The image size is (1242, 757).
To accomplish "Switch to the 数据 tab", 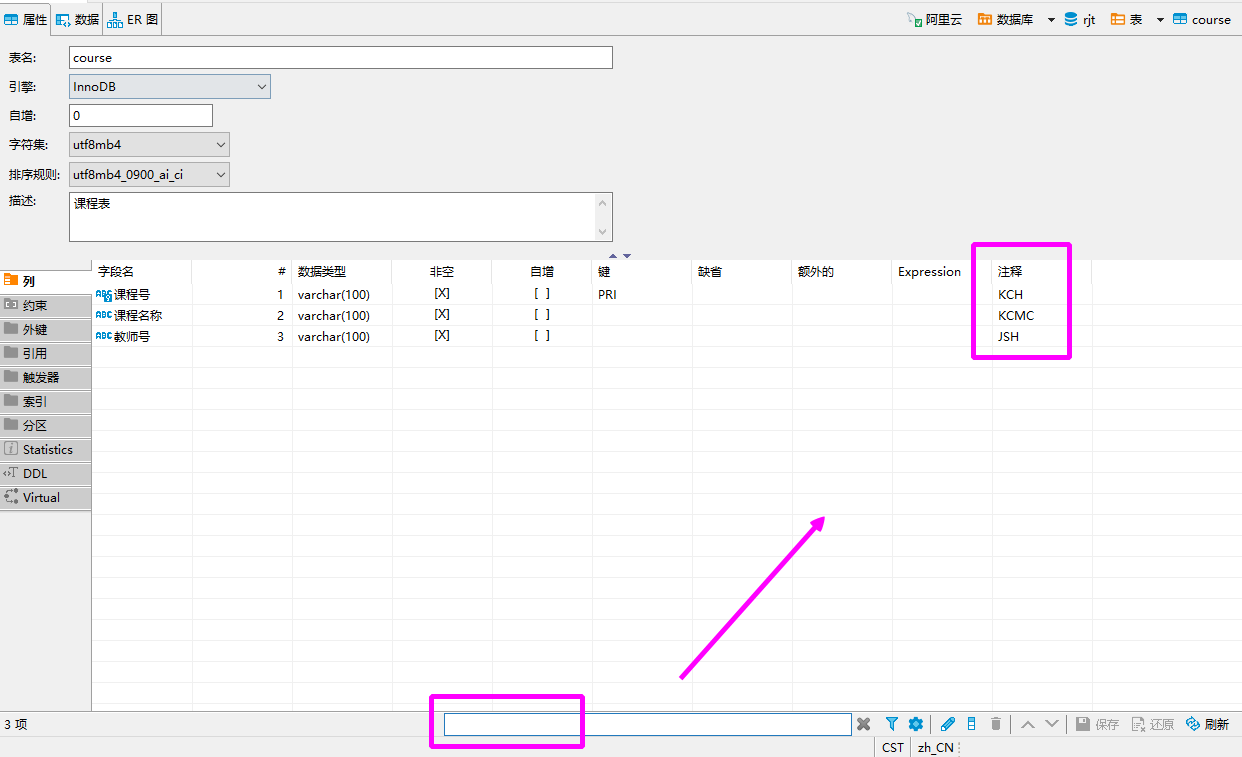I will point(78,19).
